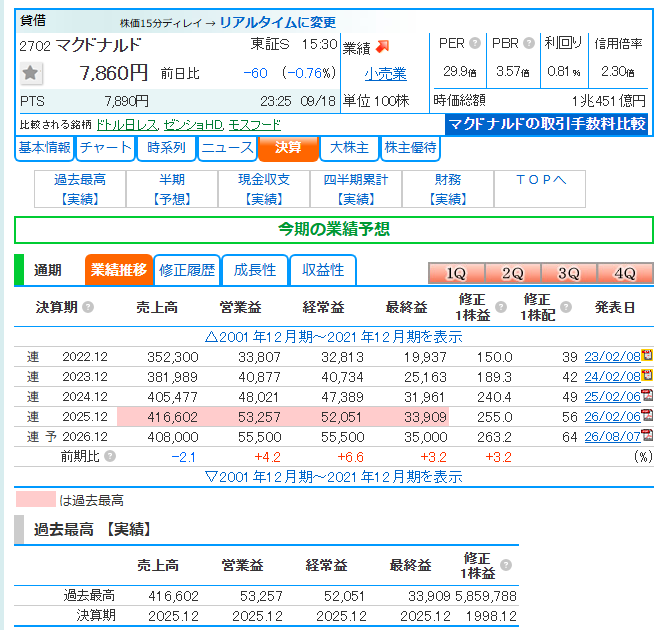Click the PER help question icon
This screenshot has width=669, height=630.
[474, 43]
